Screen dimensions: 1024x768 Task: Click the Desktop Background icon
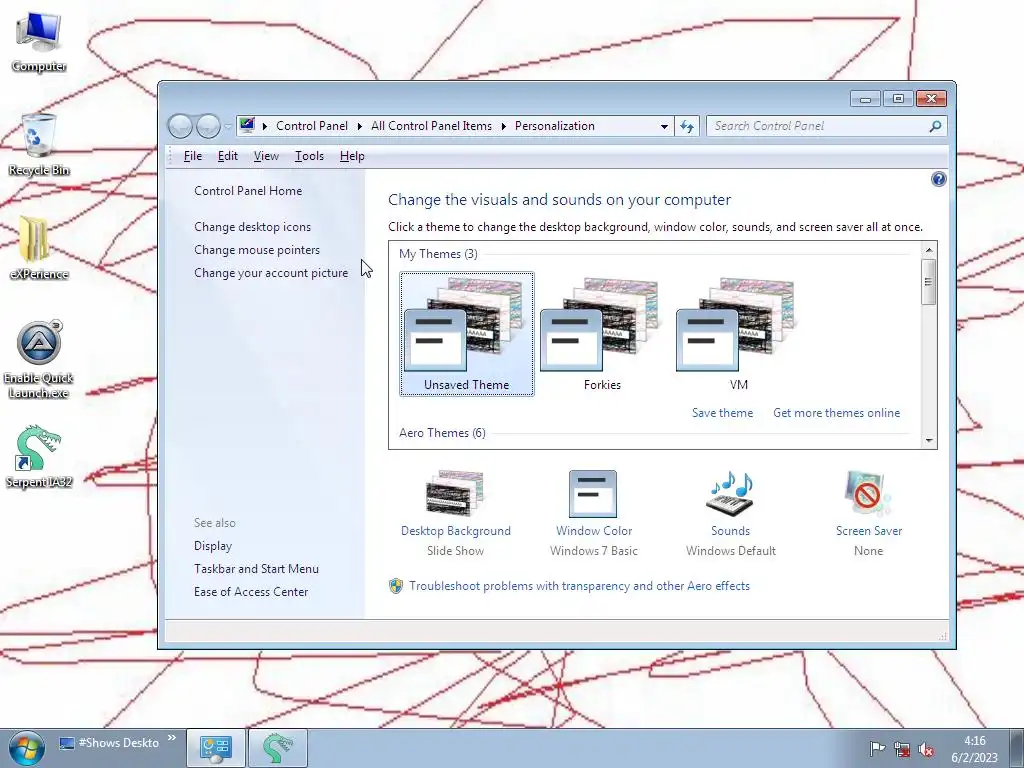(x=455, y=493)
